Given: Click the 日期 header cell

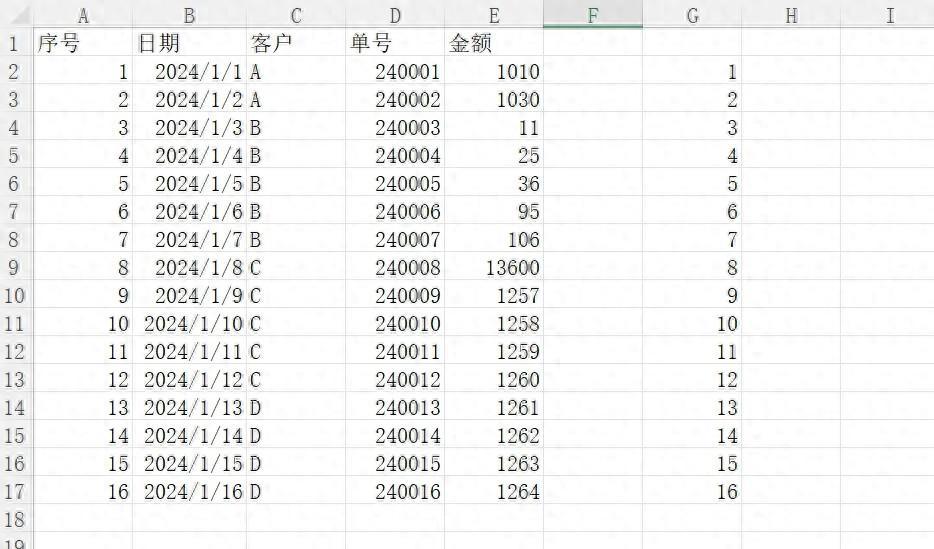Looking at the screenshot, I should pos(189,43).
